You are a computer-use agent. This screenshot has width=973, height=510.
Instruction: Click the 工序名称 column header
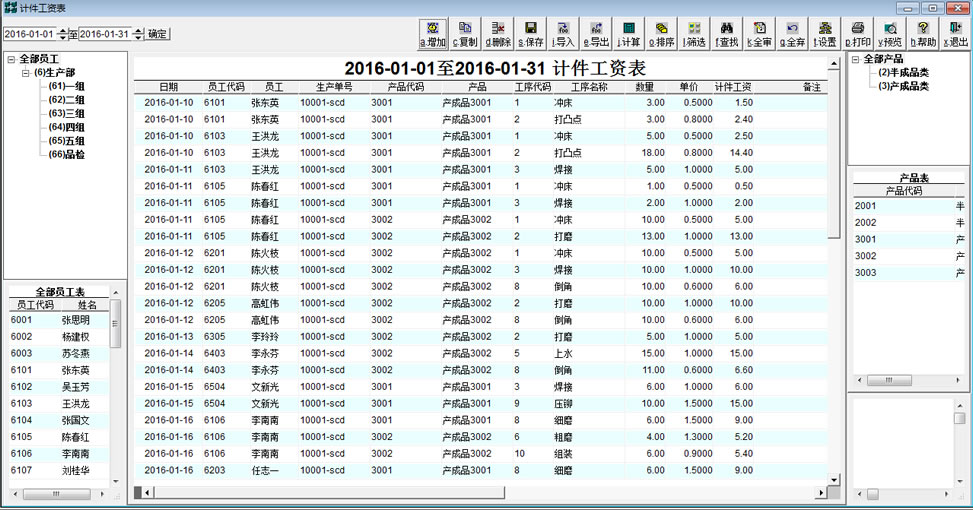tap(589, 87)
